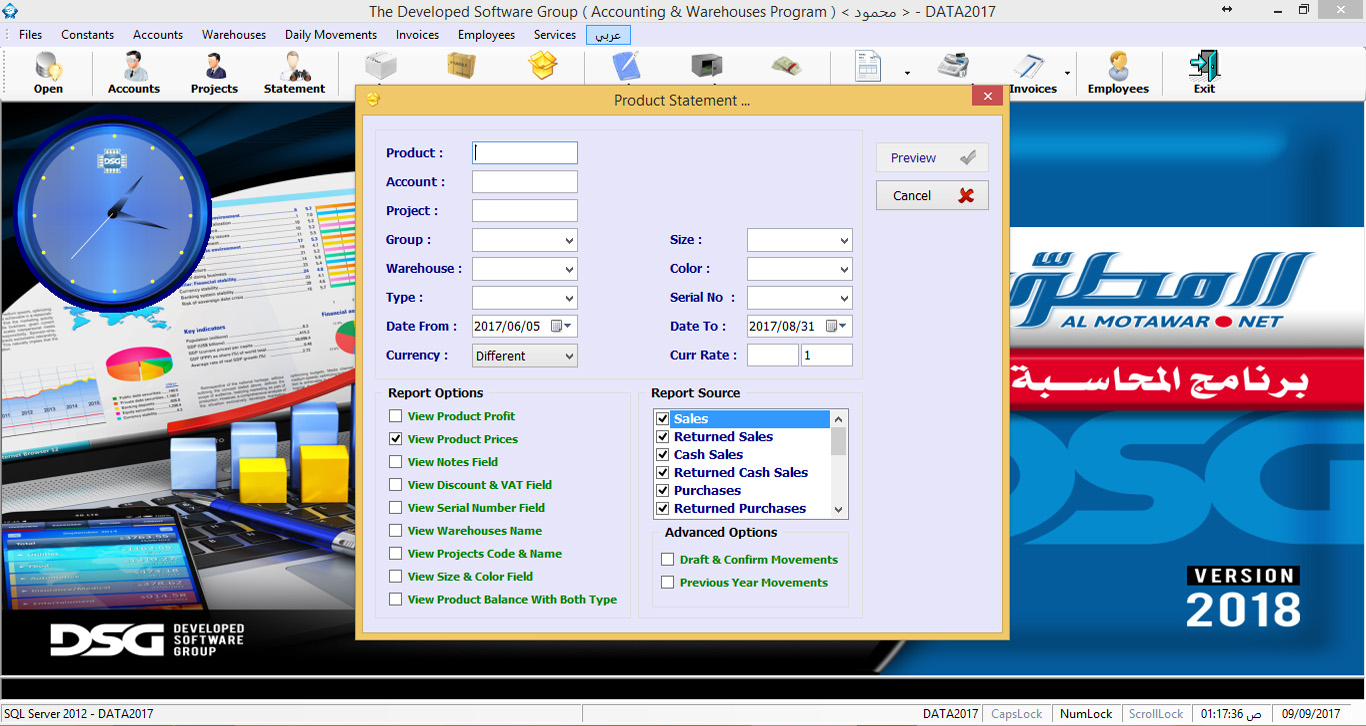Uncheck Returned Purchases report source
This screenshot has width=1366, height=726.
coord(662,509)
